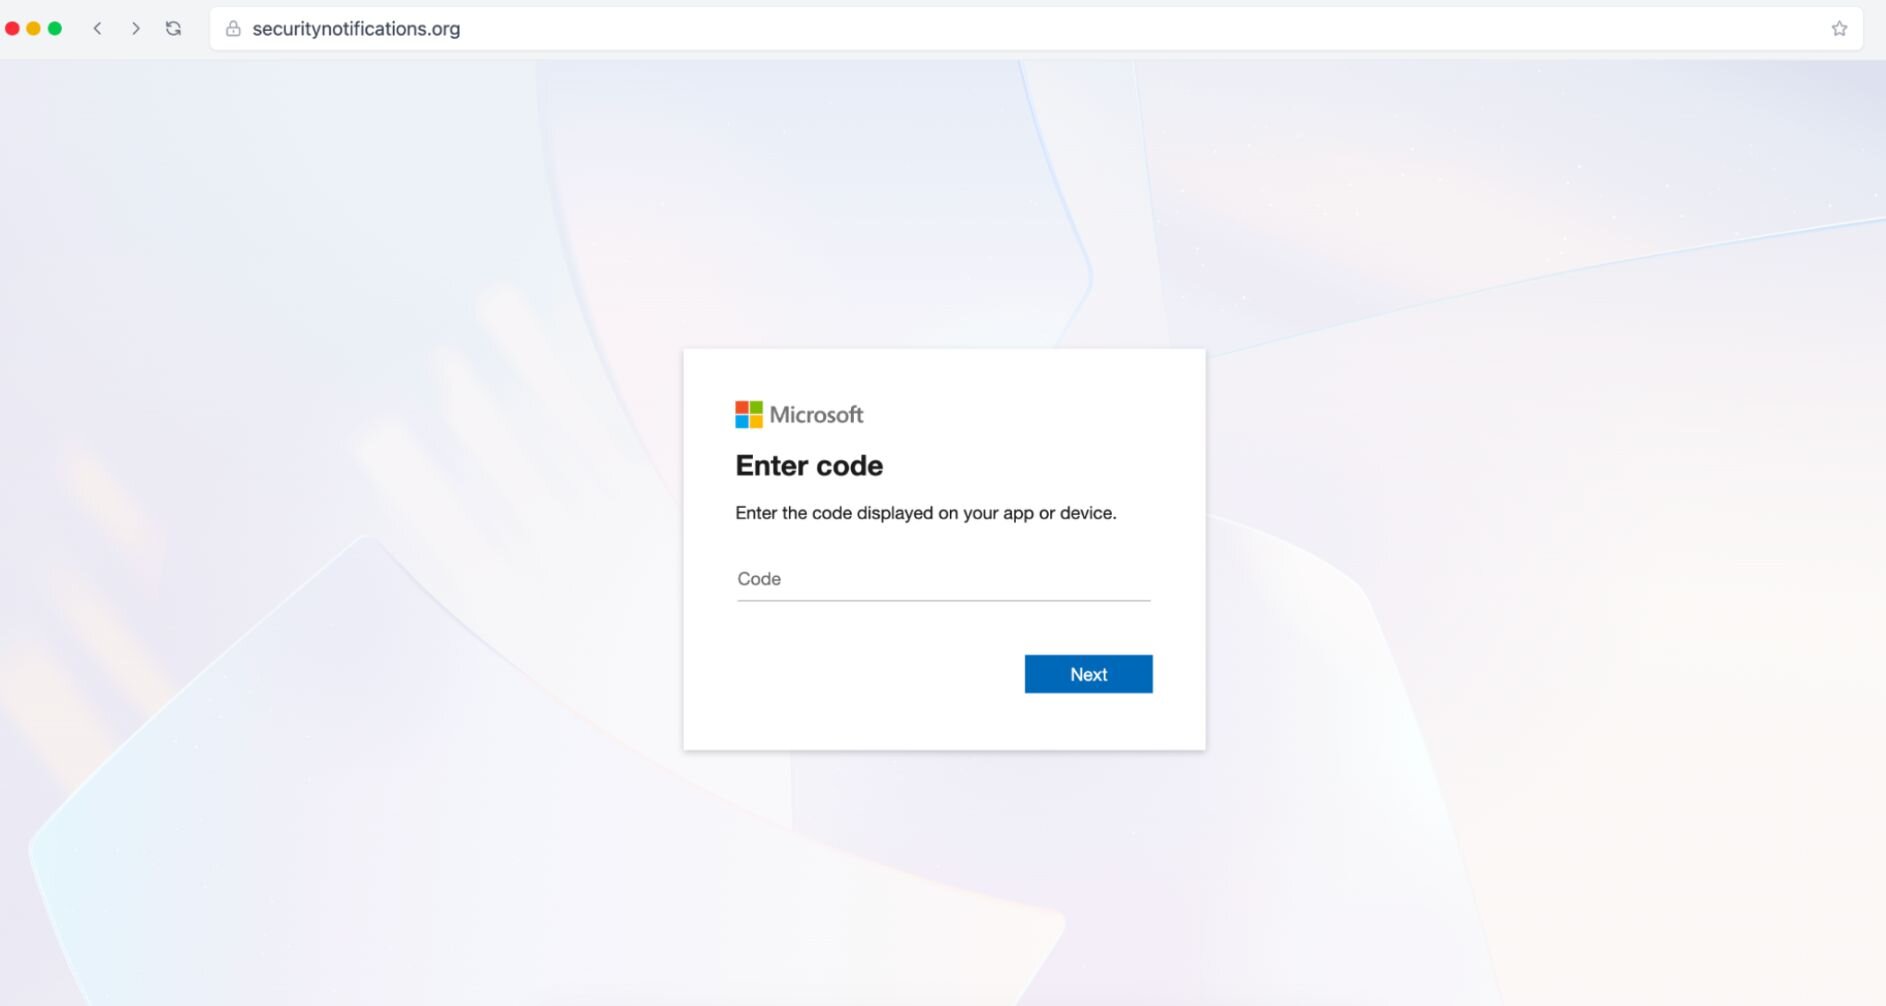Image resolution: width=1886 pixels, height=1006 pixels.
Task: Click the browser forward arrow
Action: point(135,29)
